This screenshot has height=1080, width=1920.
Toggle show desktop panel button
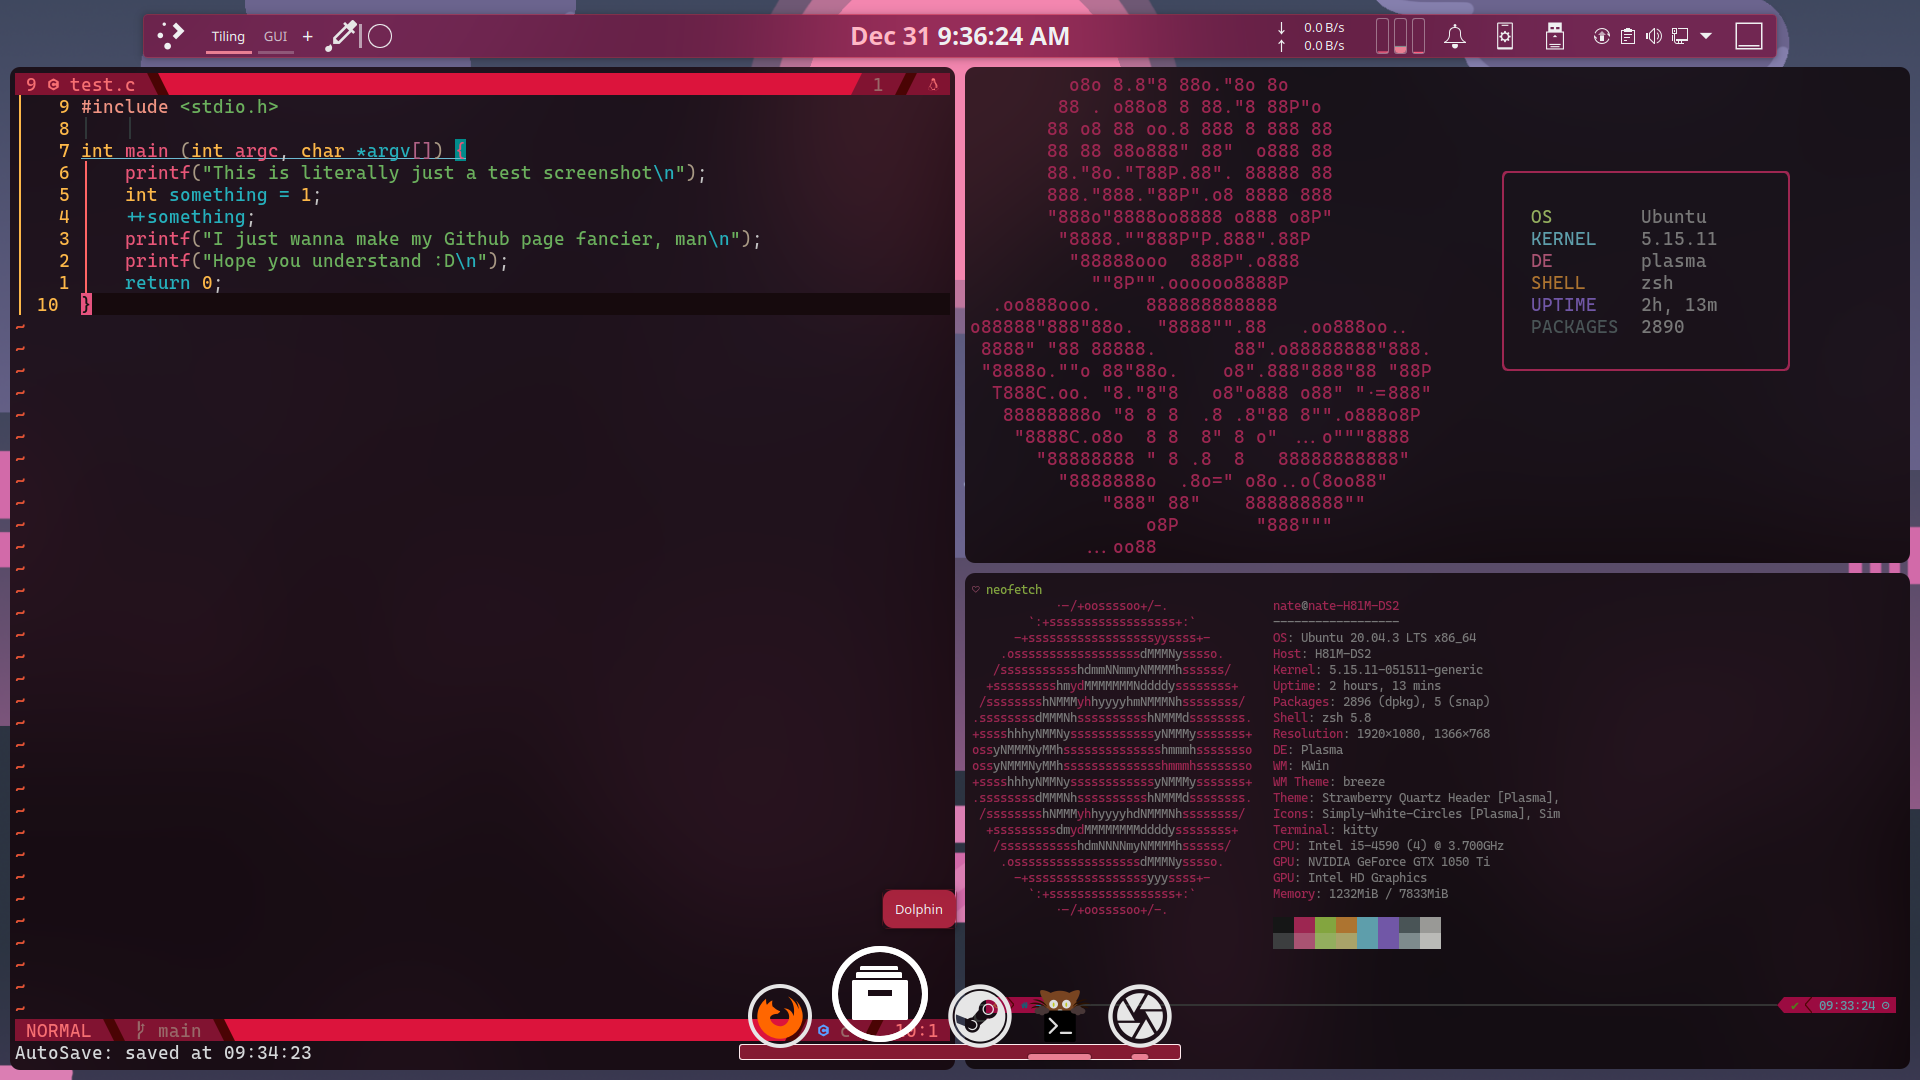tap(1748, 37)
